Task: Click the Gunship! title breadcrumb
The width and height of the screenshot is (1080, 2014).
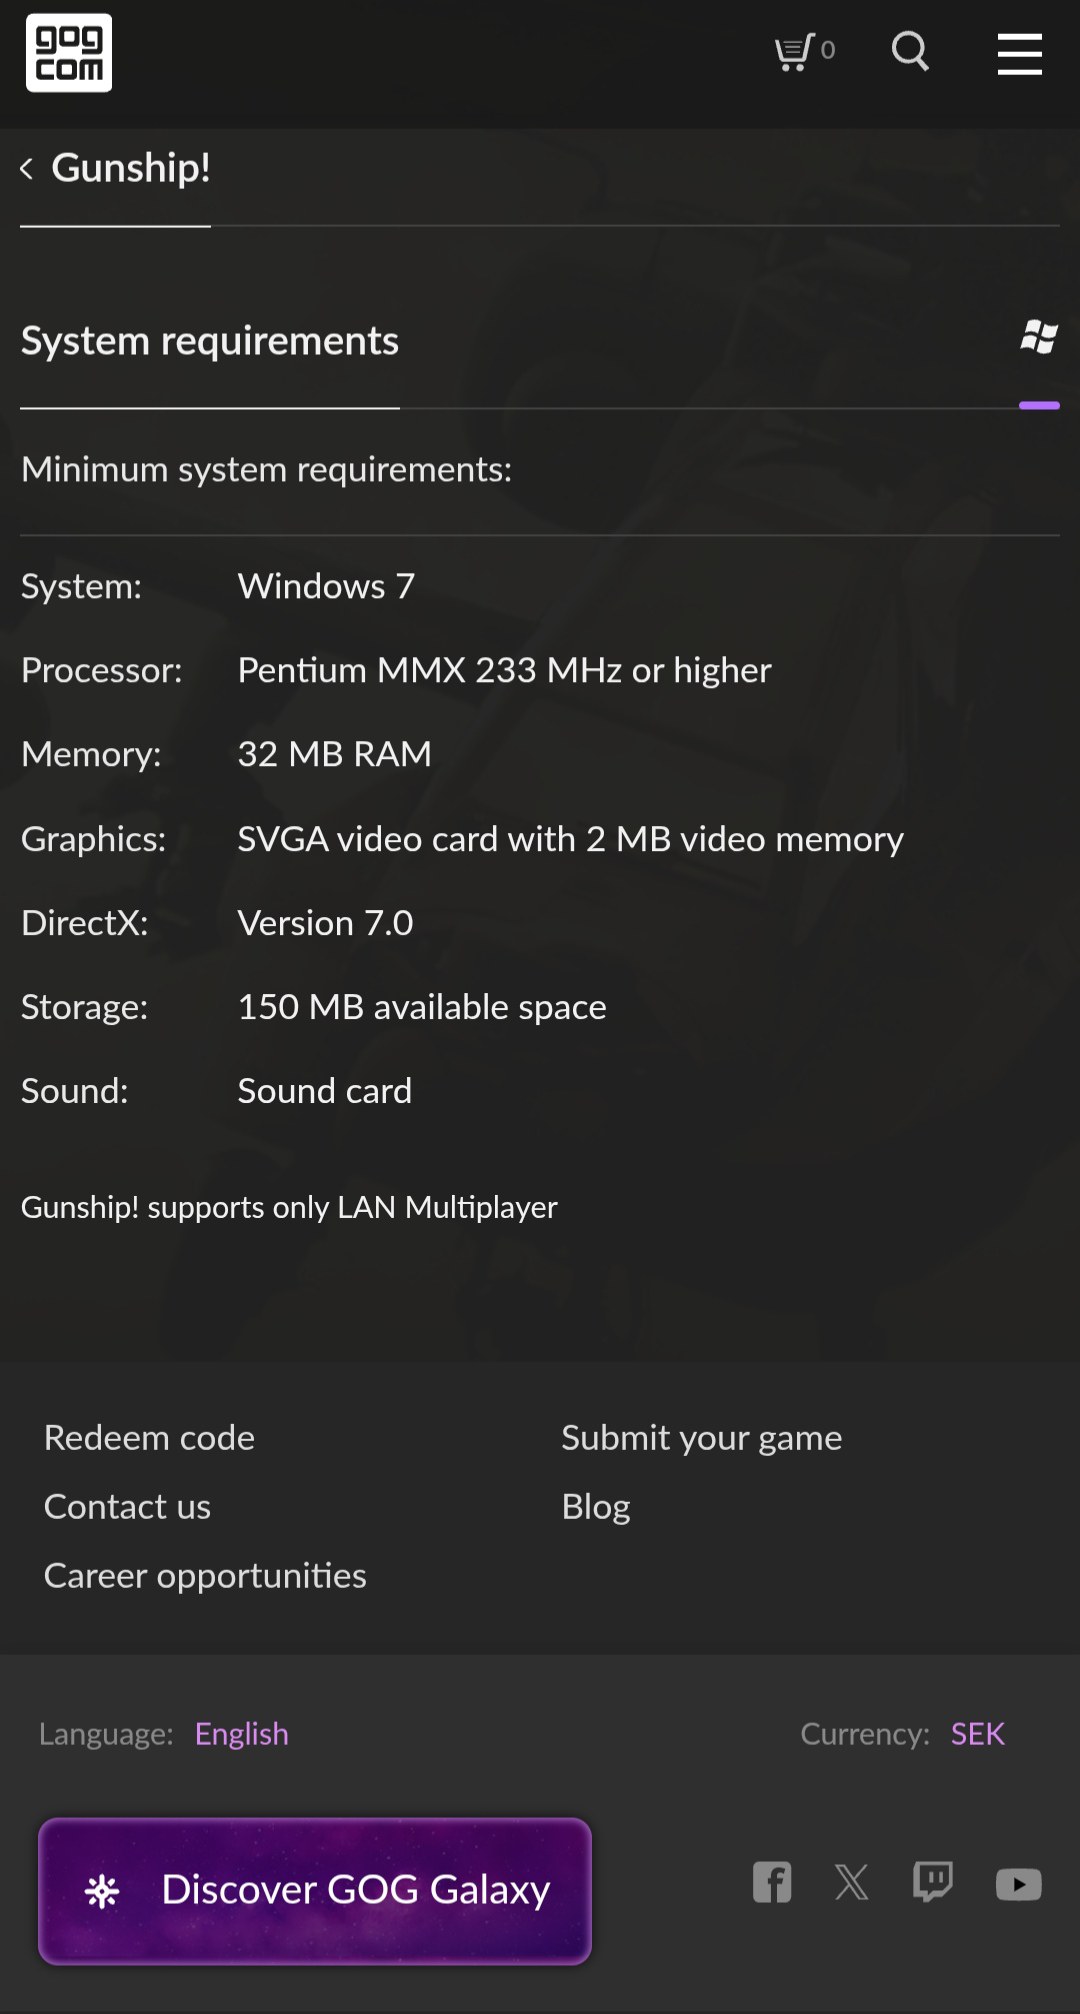Action: click(131, 168)
